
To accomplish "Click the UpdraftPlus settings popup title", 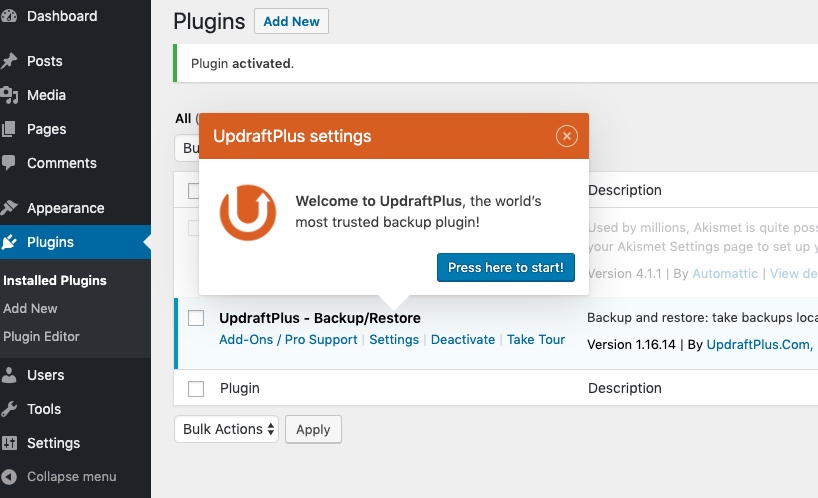I will click(292, 136).
